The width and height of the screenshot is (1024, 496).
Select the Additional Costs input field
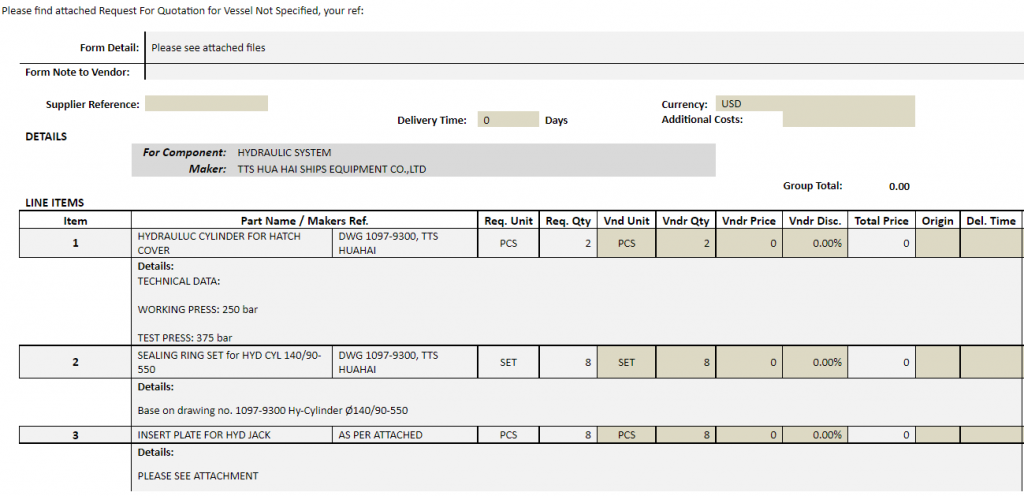(848, 120)
